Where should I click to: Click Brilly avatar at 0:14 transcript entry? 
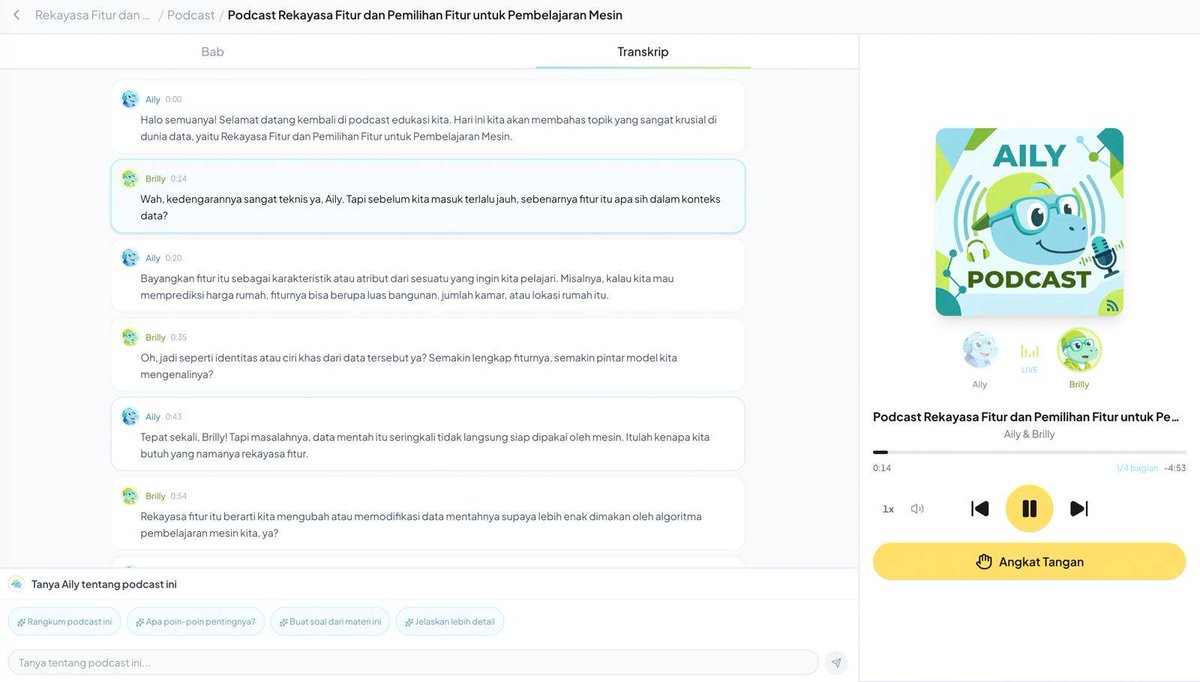pyautogui.click(x=130, y=178)
